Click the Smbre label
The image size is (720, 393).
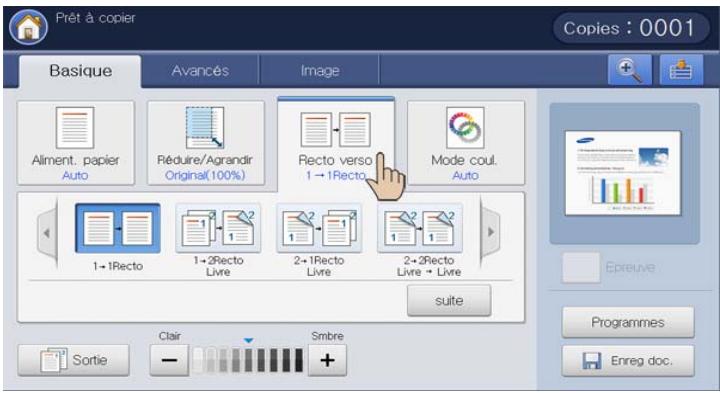point(327,336)
